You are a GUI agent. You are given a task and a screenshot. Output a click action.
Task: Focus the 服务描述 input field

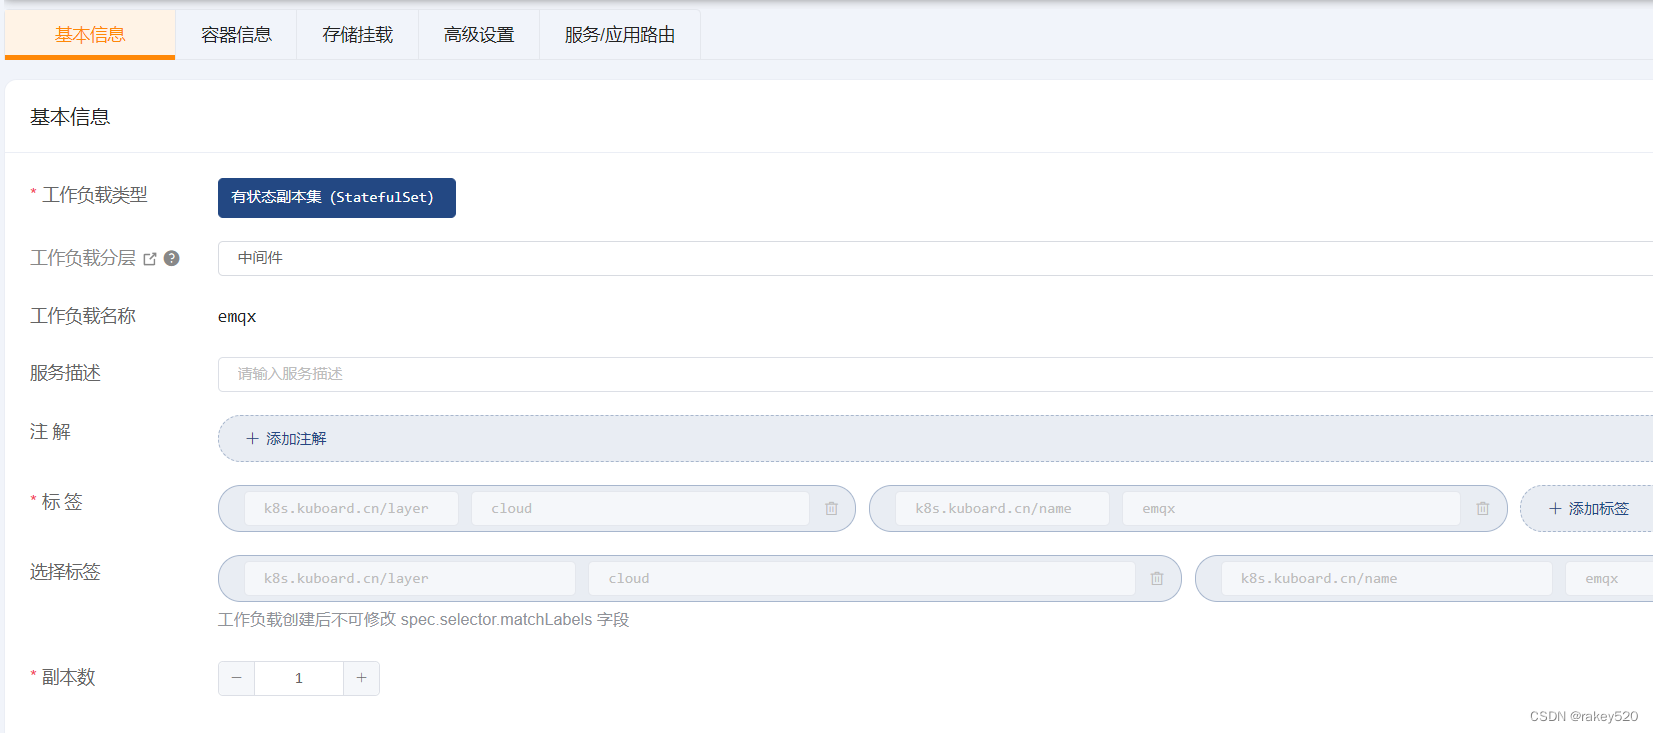pos(935,374)
